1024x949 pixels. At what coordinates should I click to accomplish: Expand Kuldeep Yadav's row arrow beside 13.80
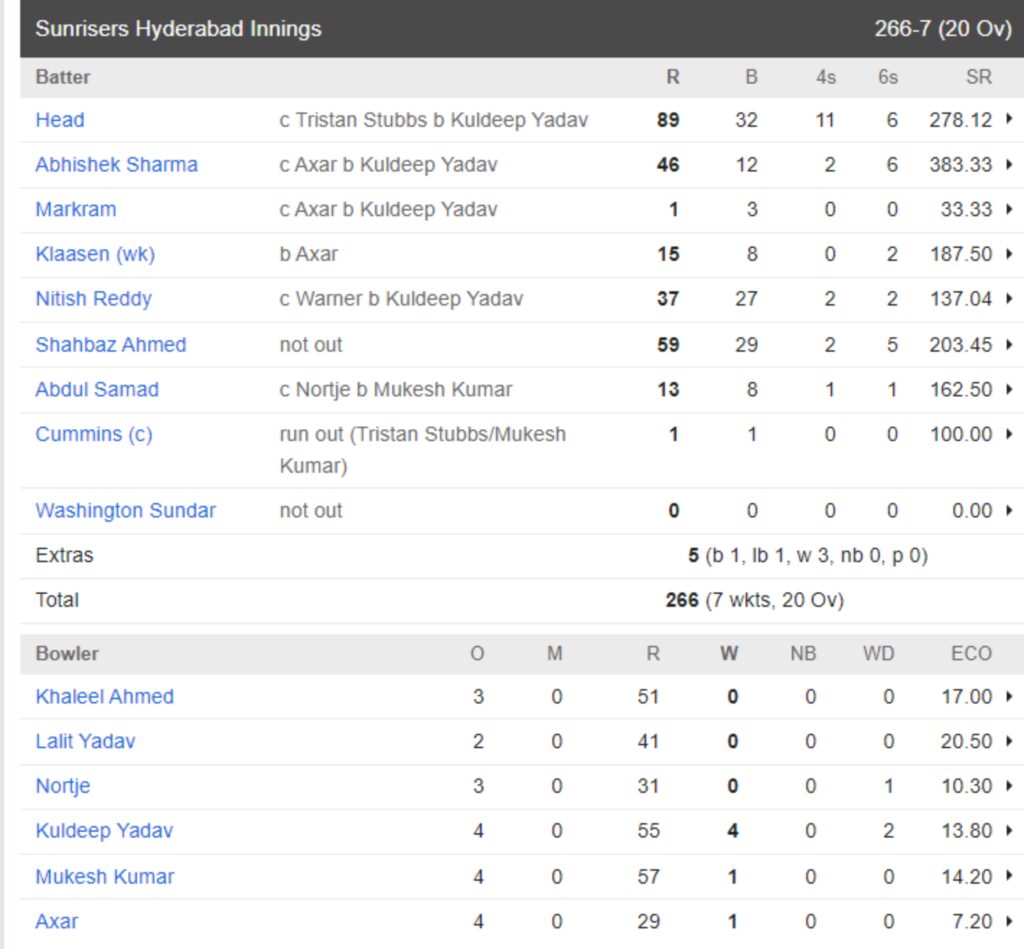[1009, 830]
